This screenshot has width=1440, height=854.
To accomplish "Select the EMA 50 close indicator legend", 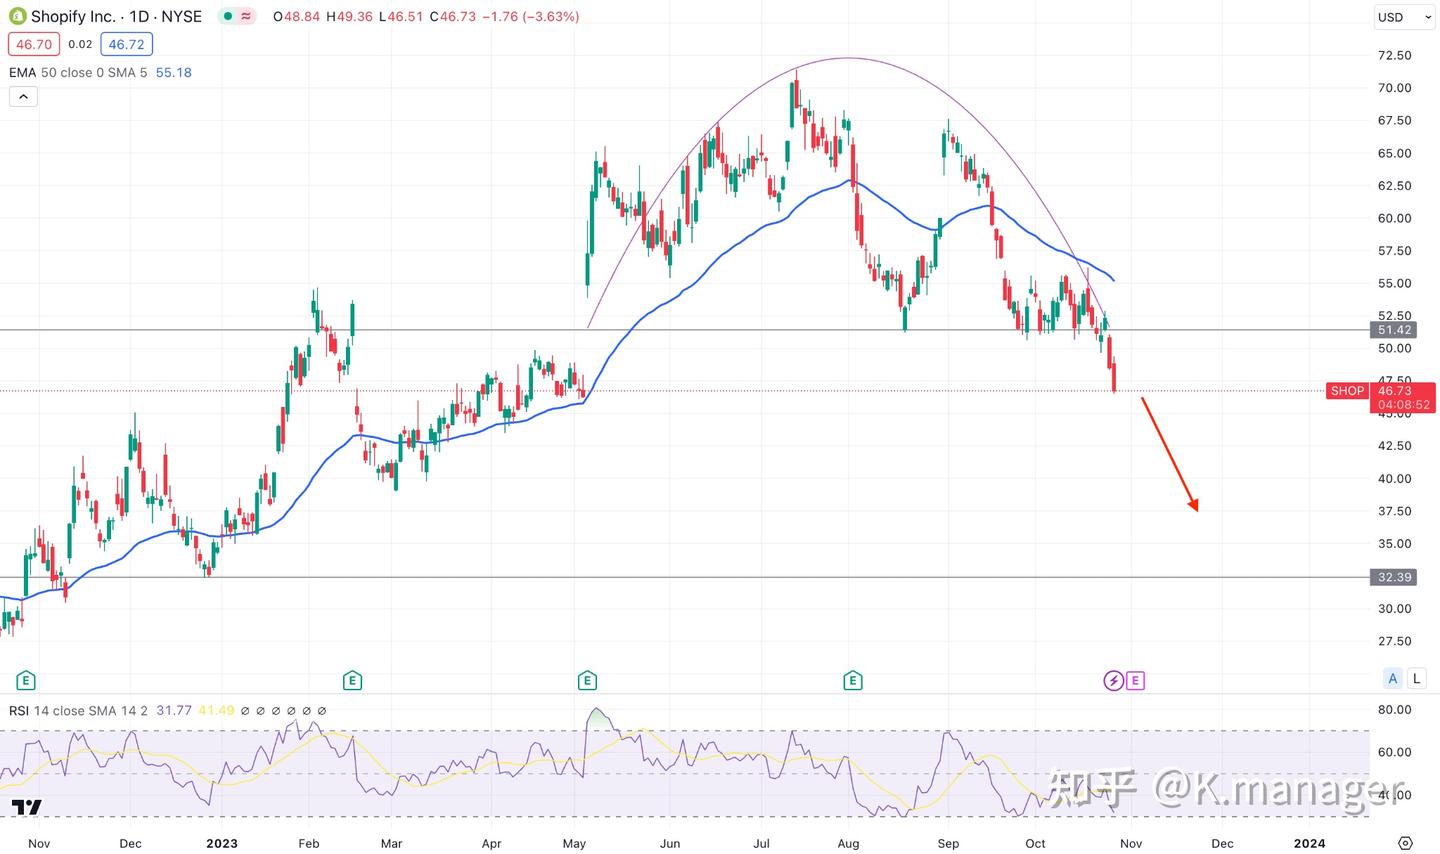I will coord(79,73).
